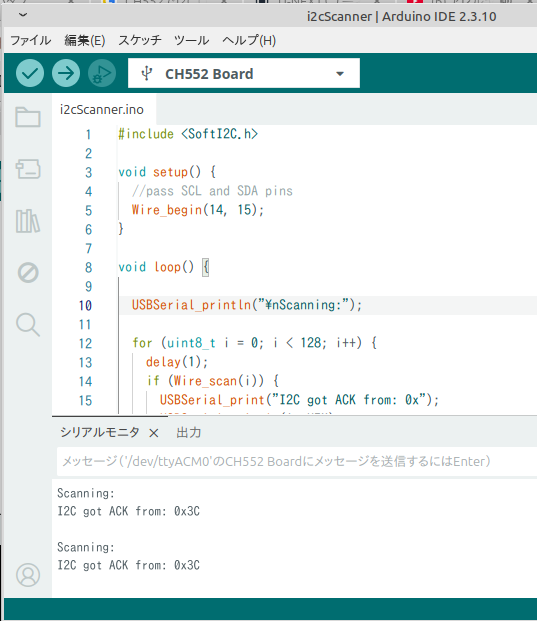Click line number 10 in the gutter
This screenshot has width=537, height=621.
[85, 305]
